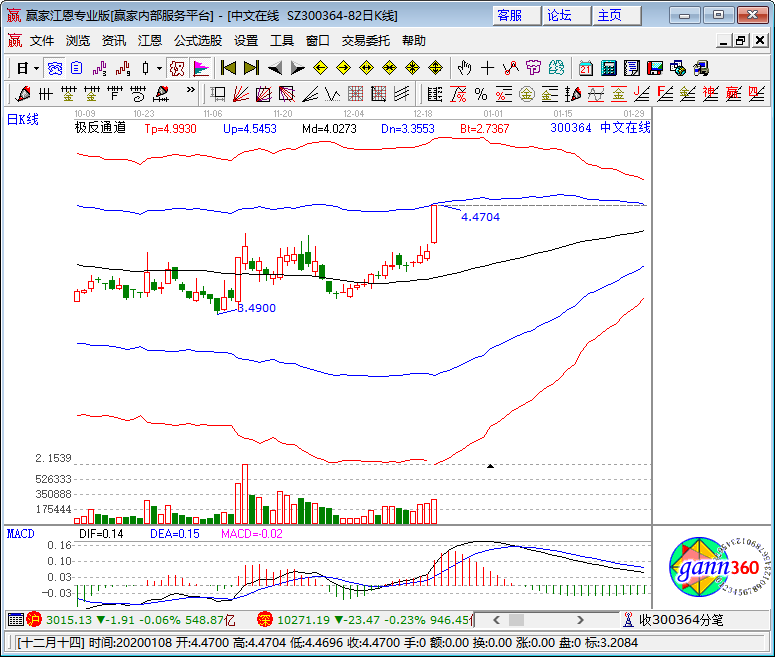Select the F ruler tool icon
The image size is (775, 657).
[x=115, y=93]
